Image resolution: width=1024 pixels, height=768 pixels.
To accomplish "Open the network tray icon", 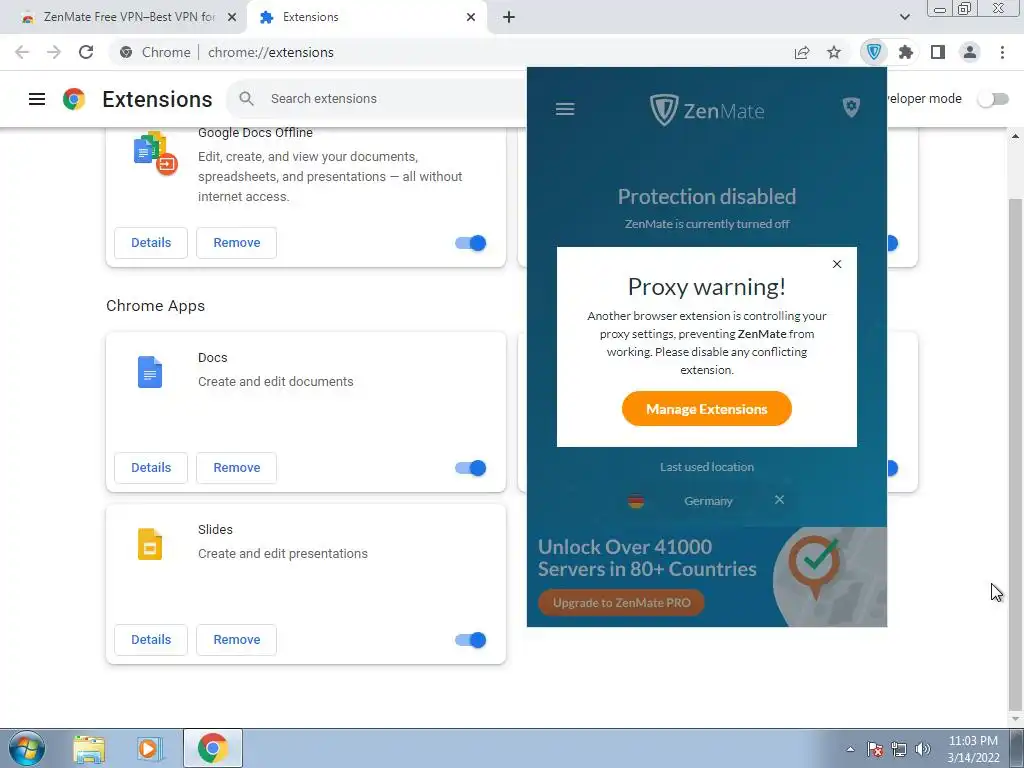I will pyautogui.click(x=899, y=749).
